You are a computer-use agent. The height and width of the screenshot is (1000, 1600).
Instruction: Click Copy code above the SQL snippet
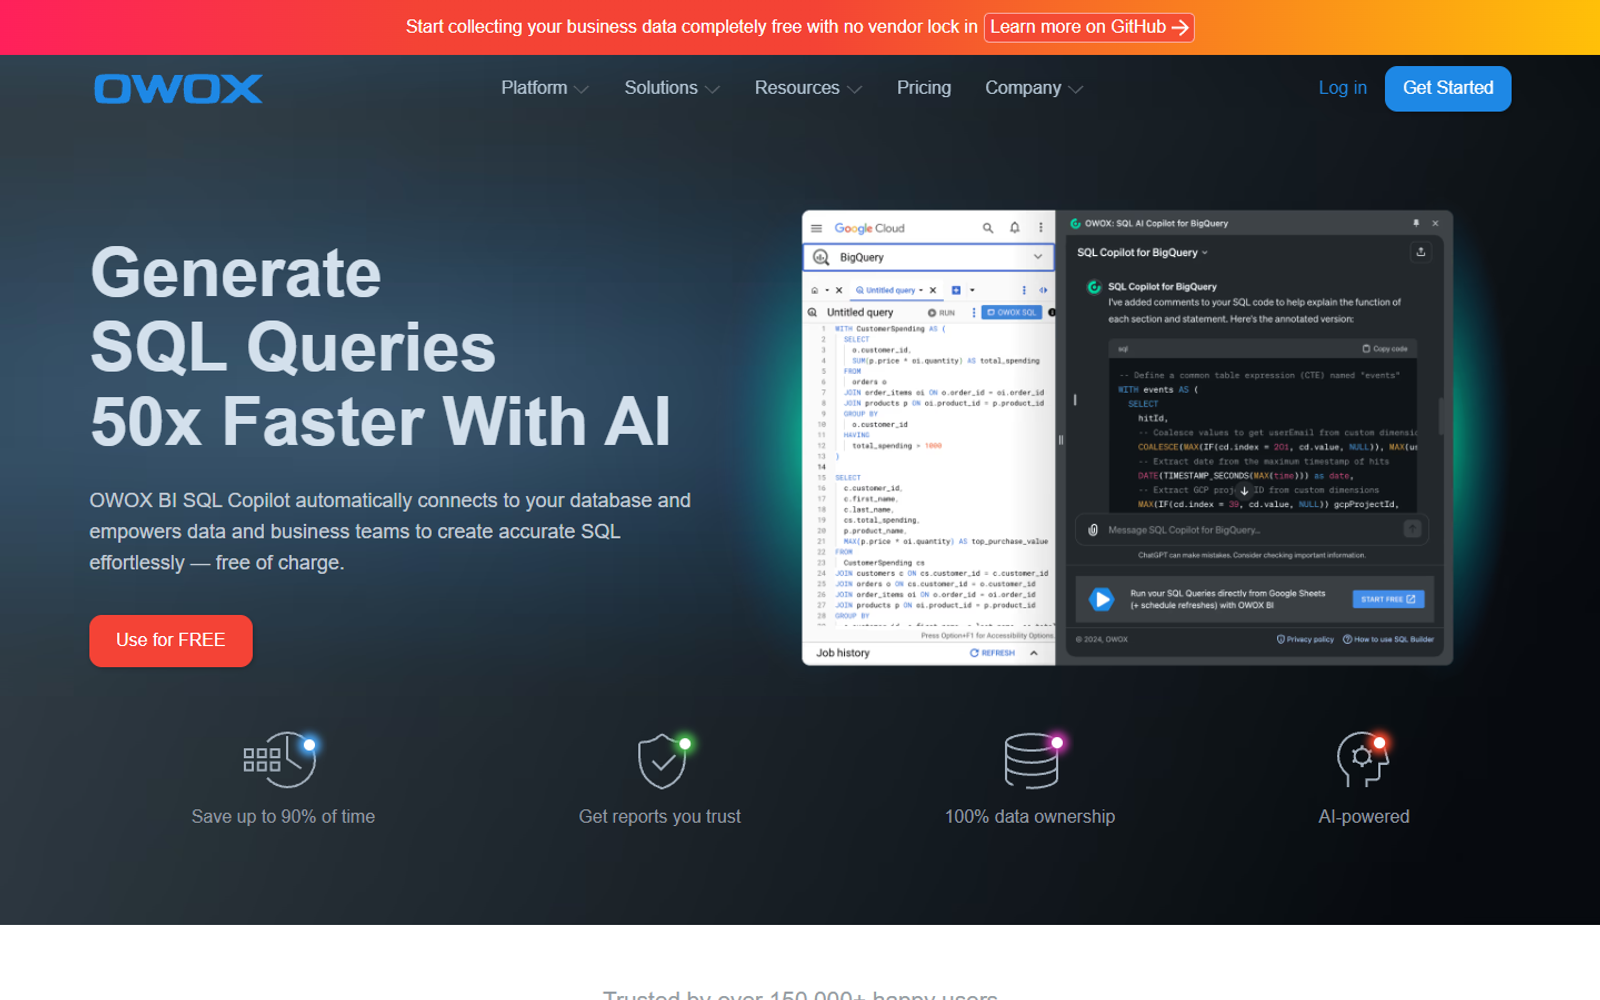[1385, 349]
